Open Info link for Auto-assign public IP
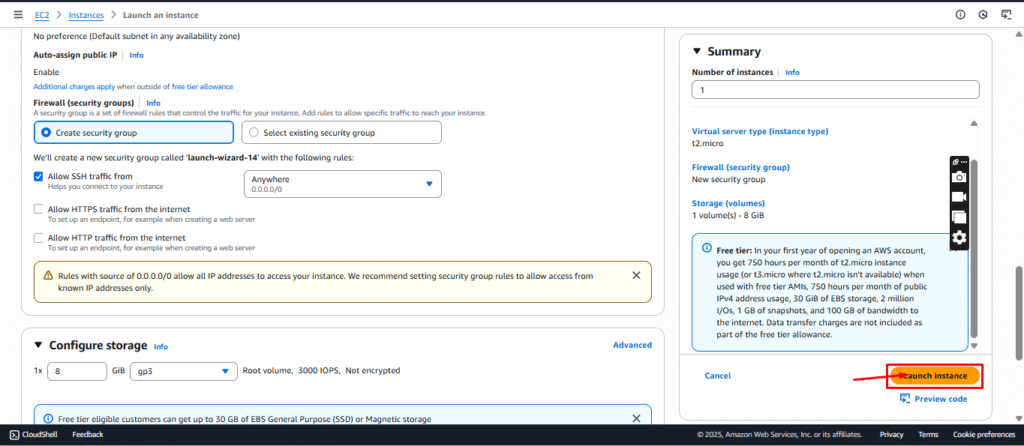The width and height of the screenshot is (1024, 446). click(136, 56)
